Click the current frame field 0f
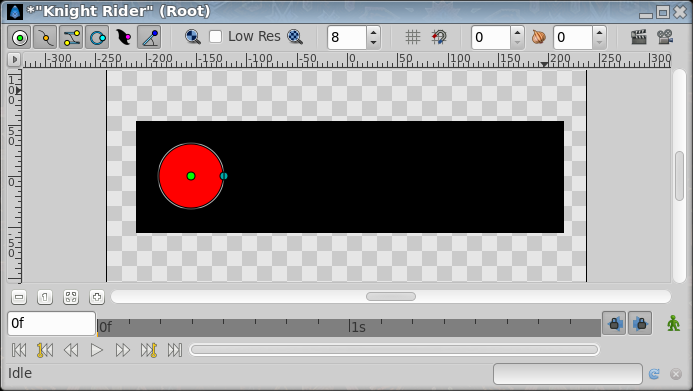 click(x=51, y=323)
